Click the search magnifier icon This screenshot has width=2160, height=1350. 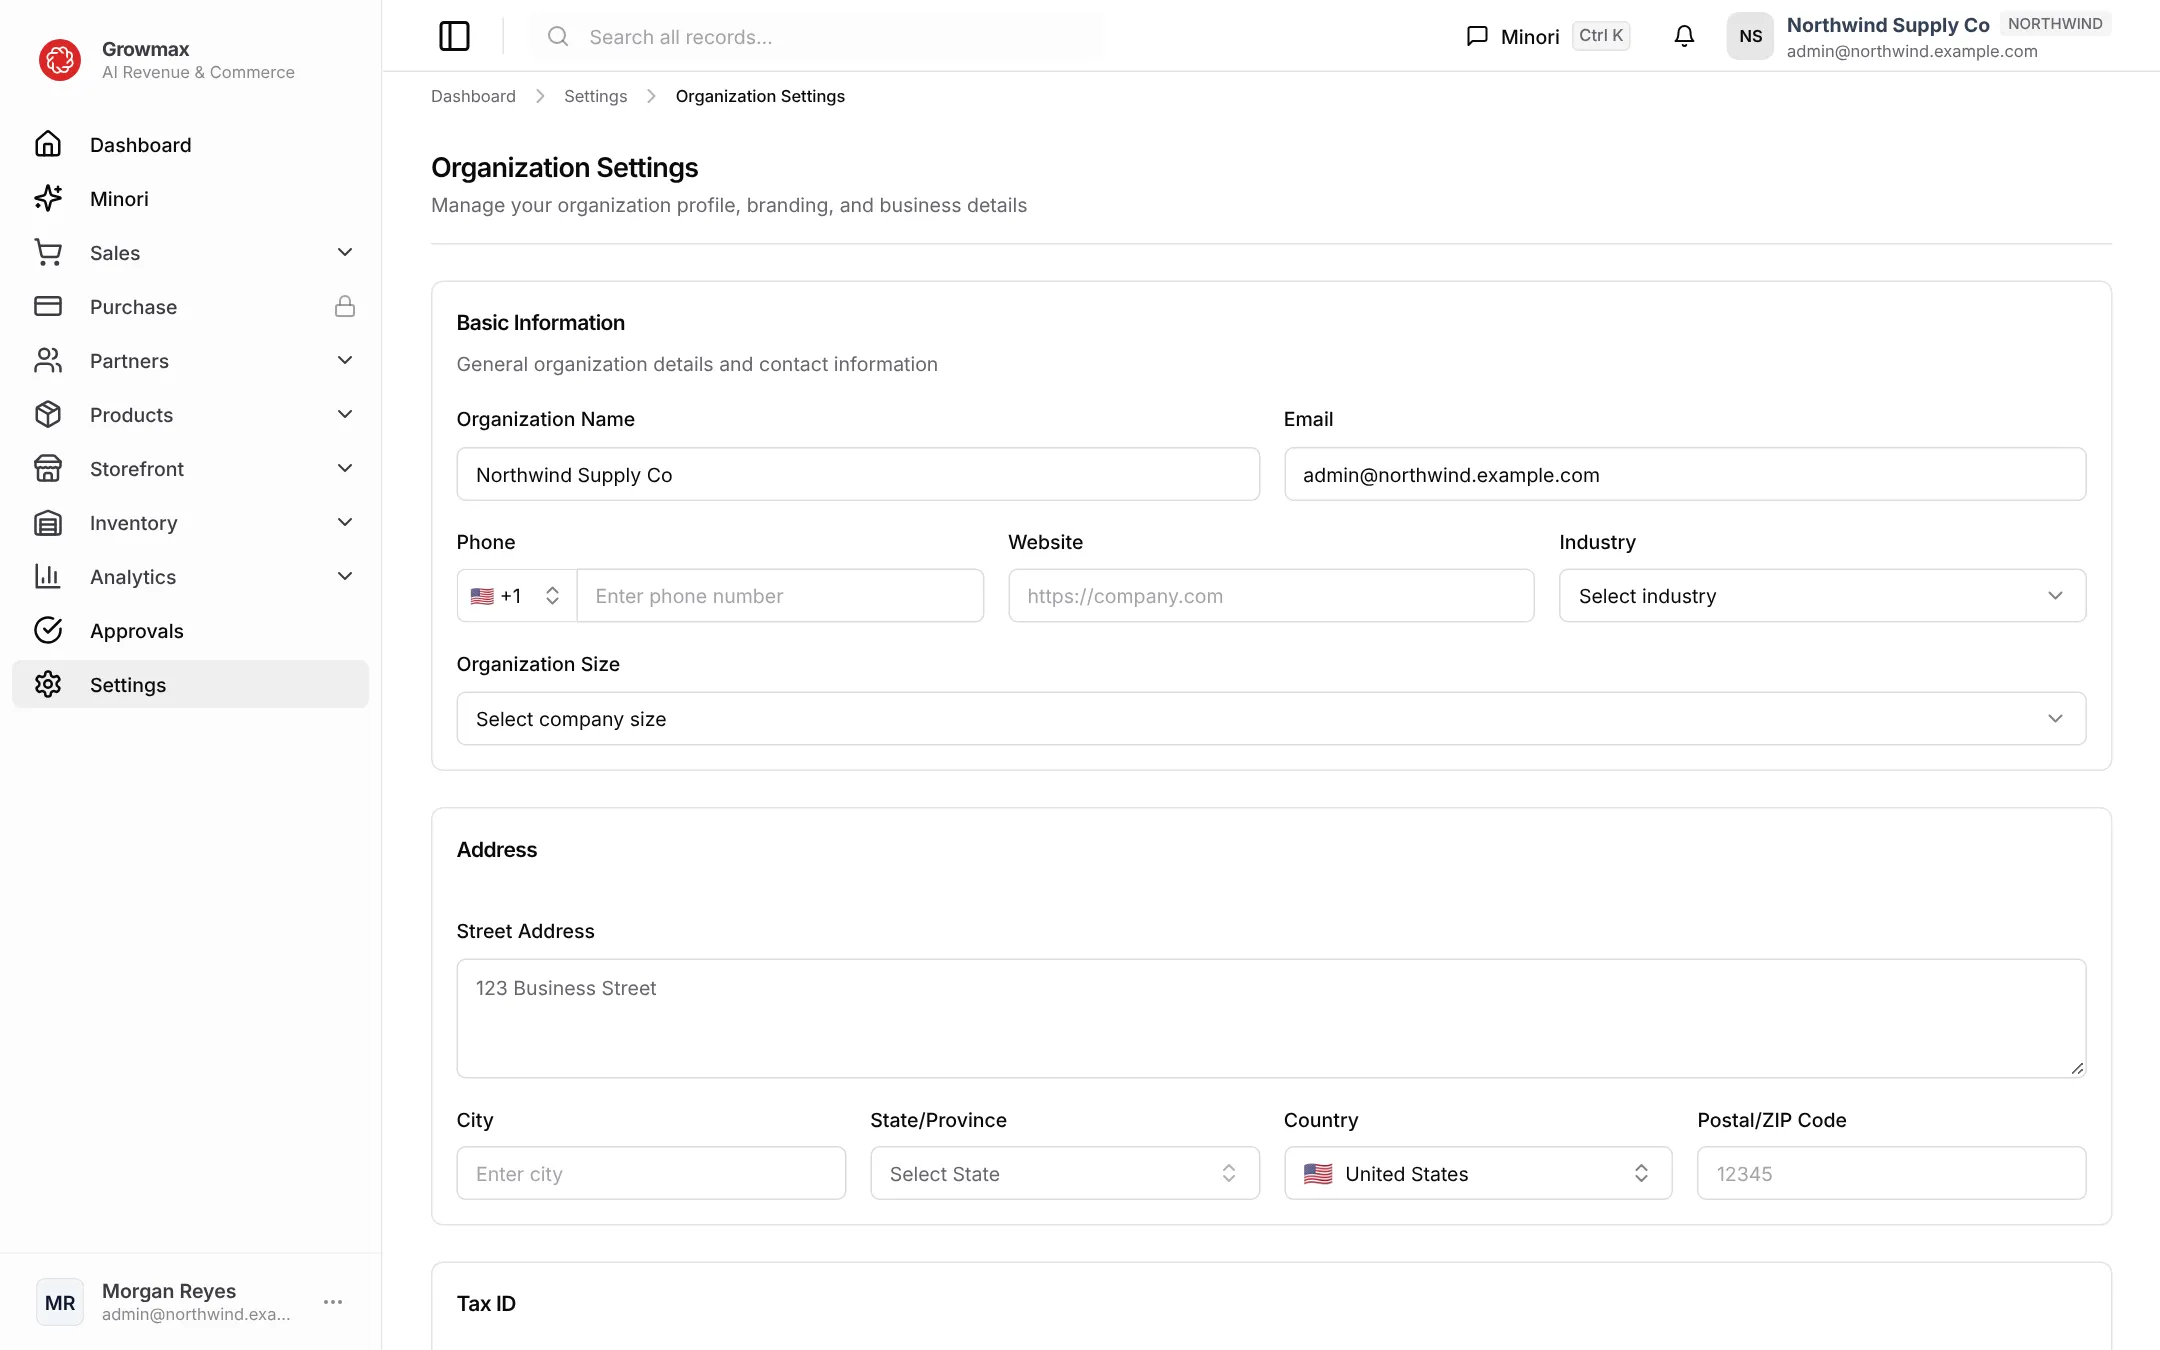pos(558,36)
